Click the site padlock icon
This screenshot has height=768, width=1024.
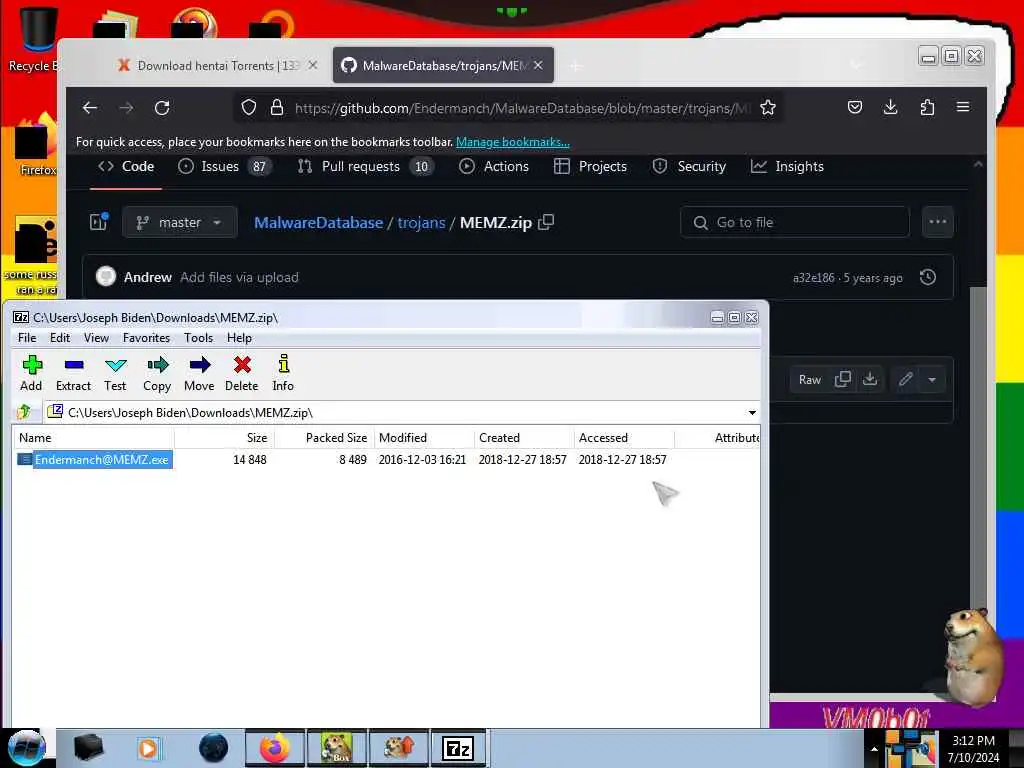point(277,108)
